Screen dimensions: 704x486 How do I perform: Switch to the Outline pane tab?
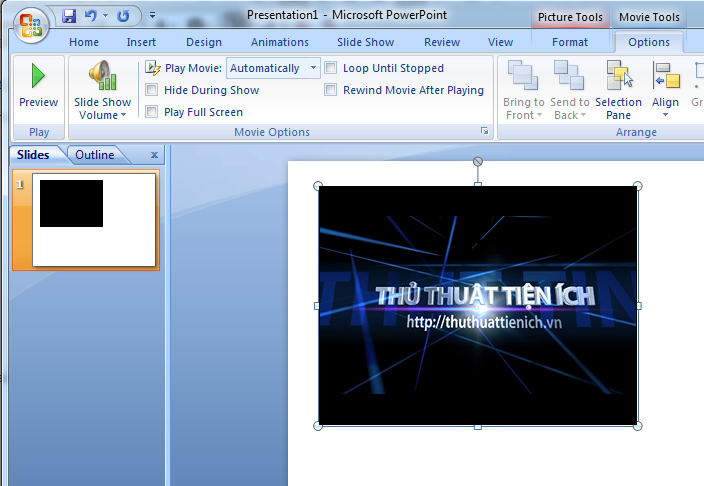[95, 155]
